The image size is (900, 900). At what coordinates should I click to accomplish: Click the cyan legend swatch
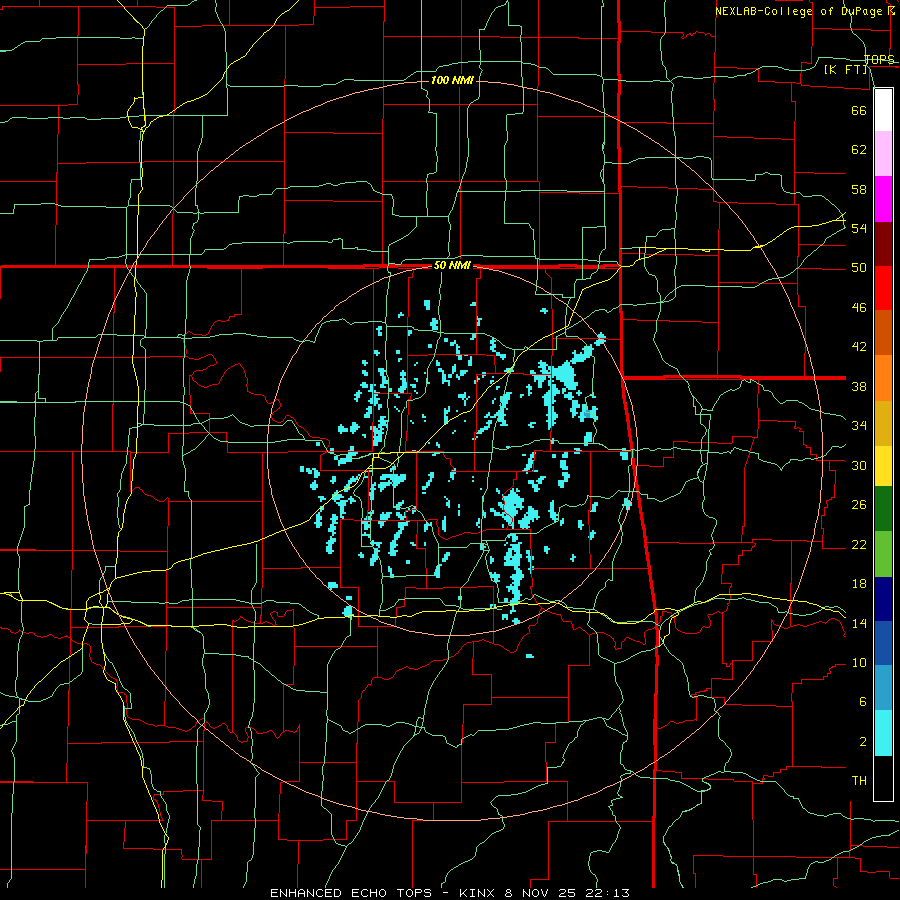point(883,733)
